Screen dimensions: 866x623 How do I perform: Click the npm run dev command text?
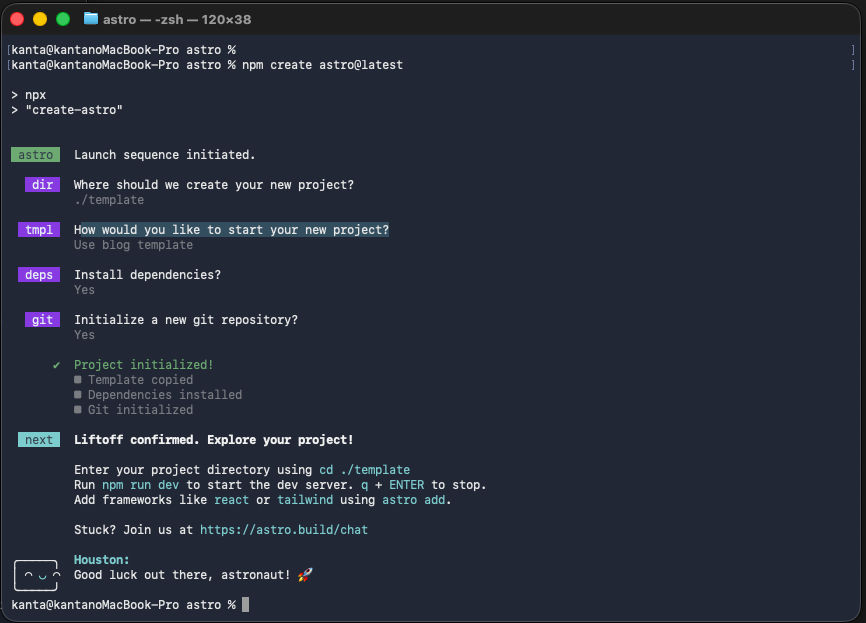pyautogui.click(x=140, y=485)
